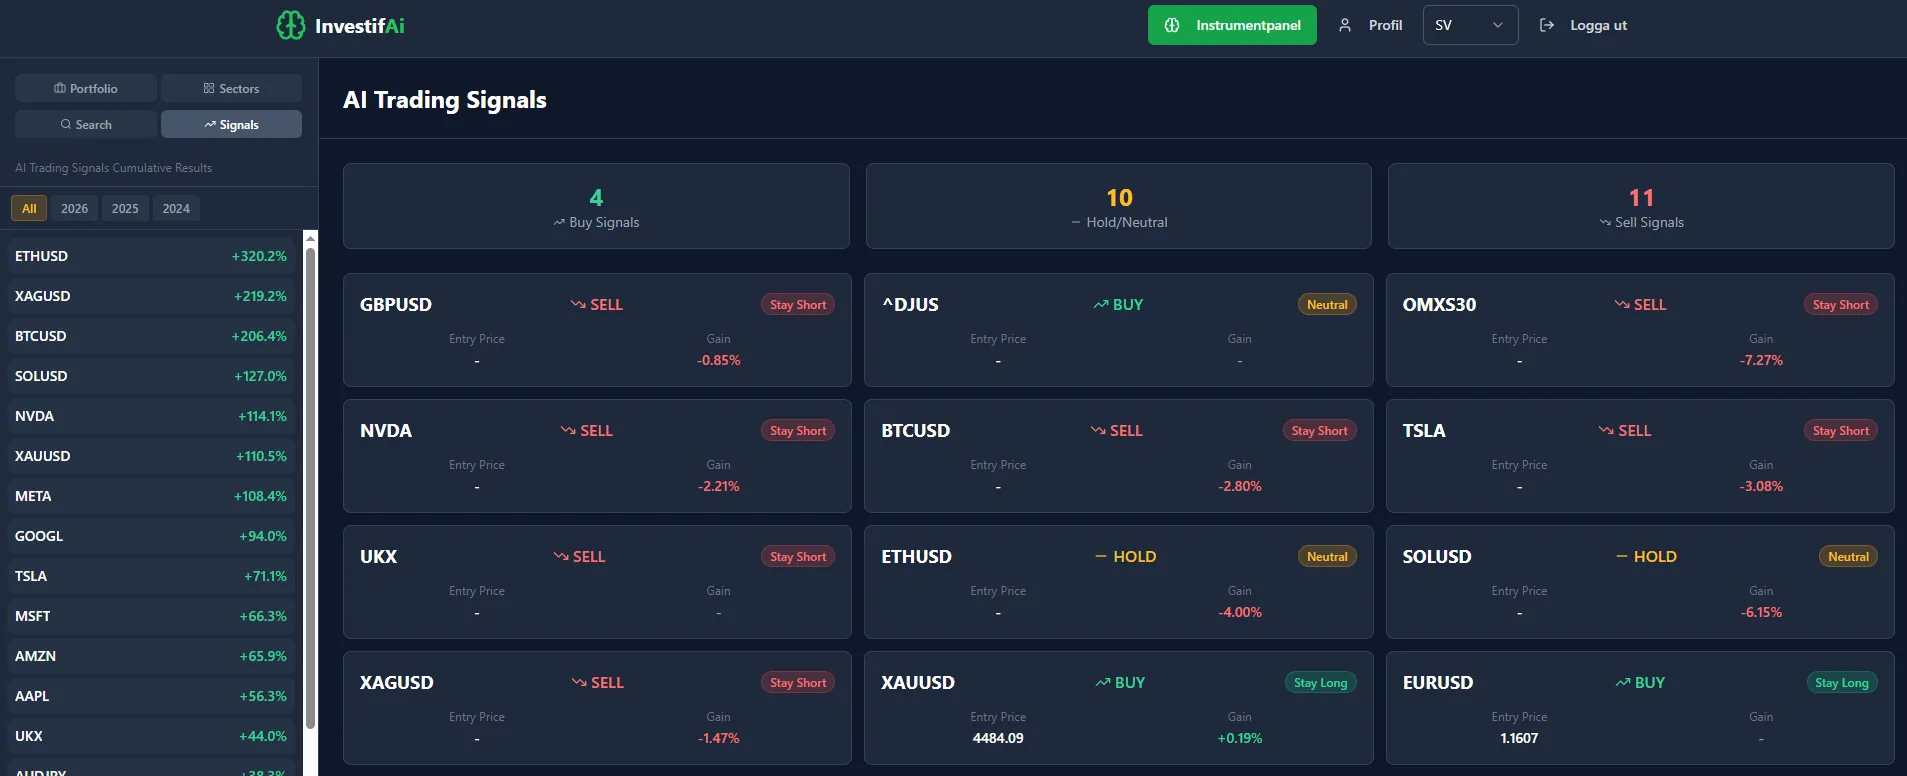Select XAGUSD row in cumulative results
This screenshot has width=1907, height=776.
click(x=151, y=296)
